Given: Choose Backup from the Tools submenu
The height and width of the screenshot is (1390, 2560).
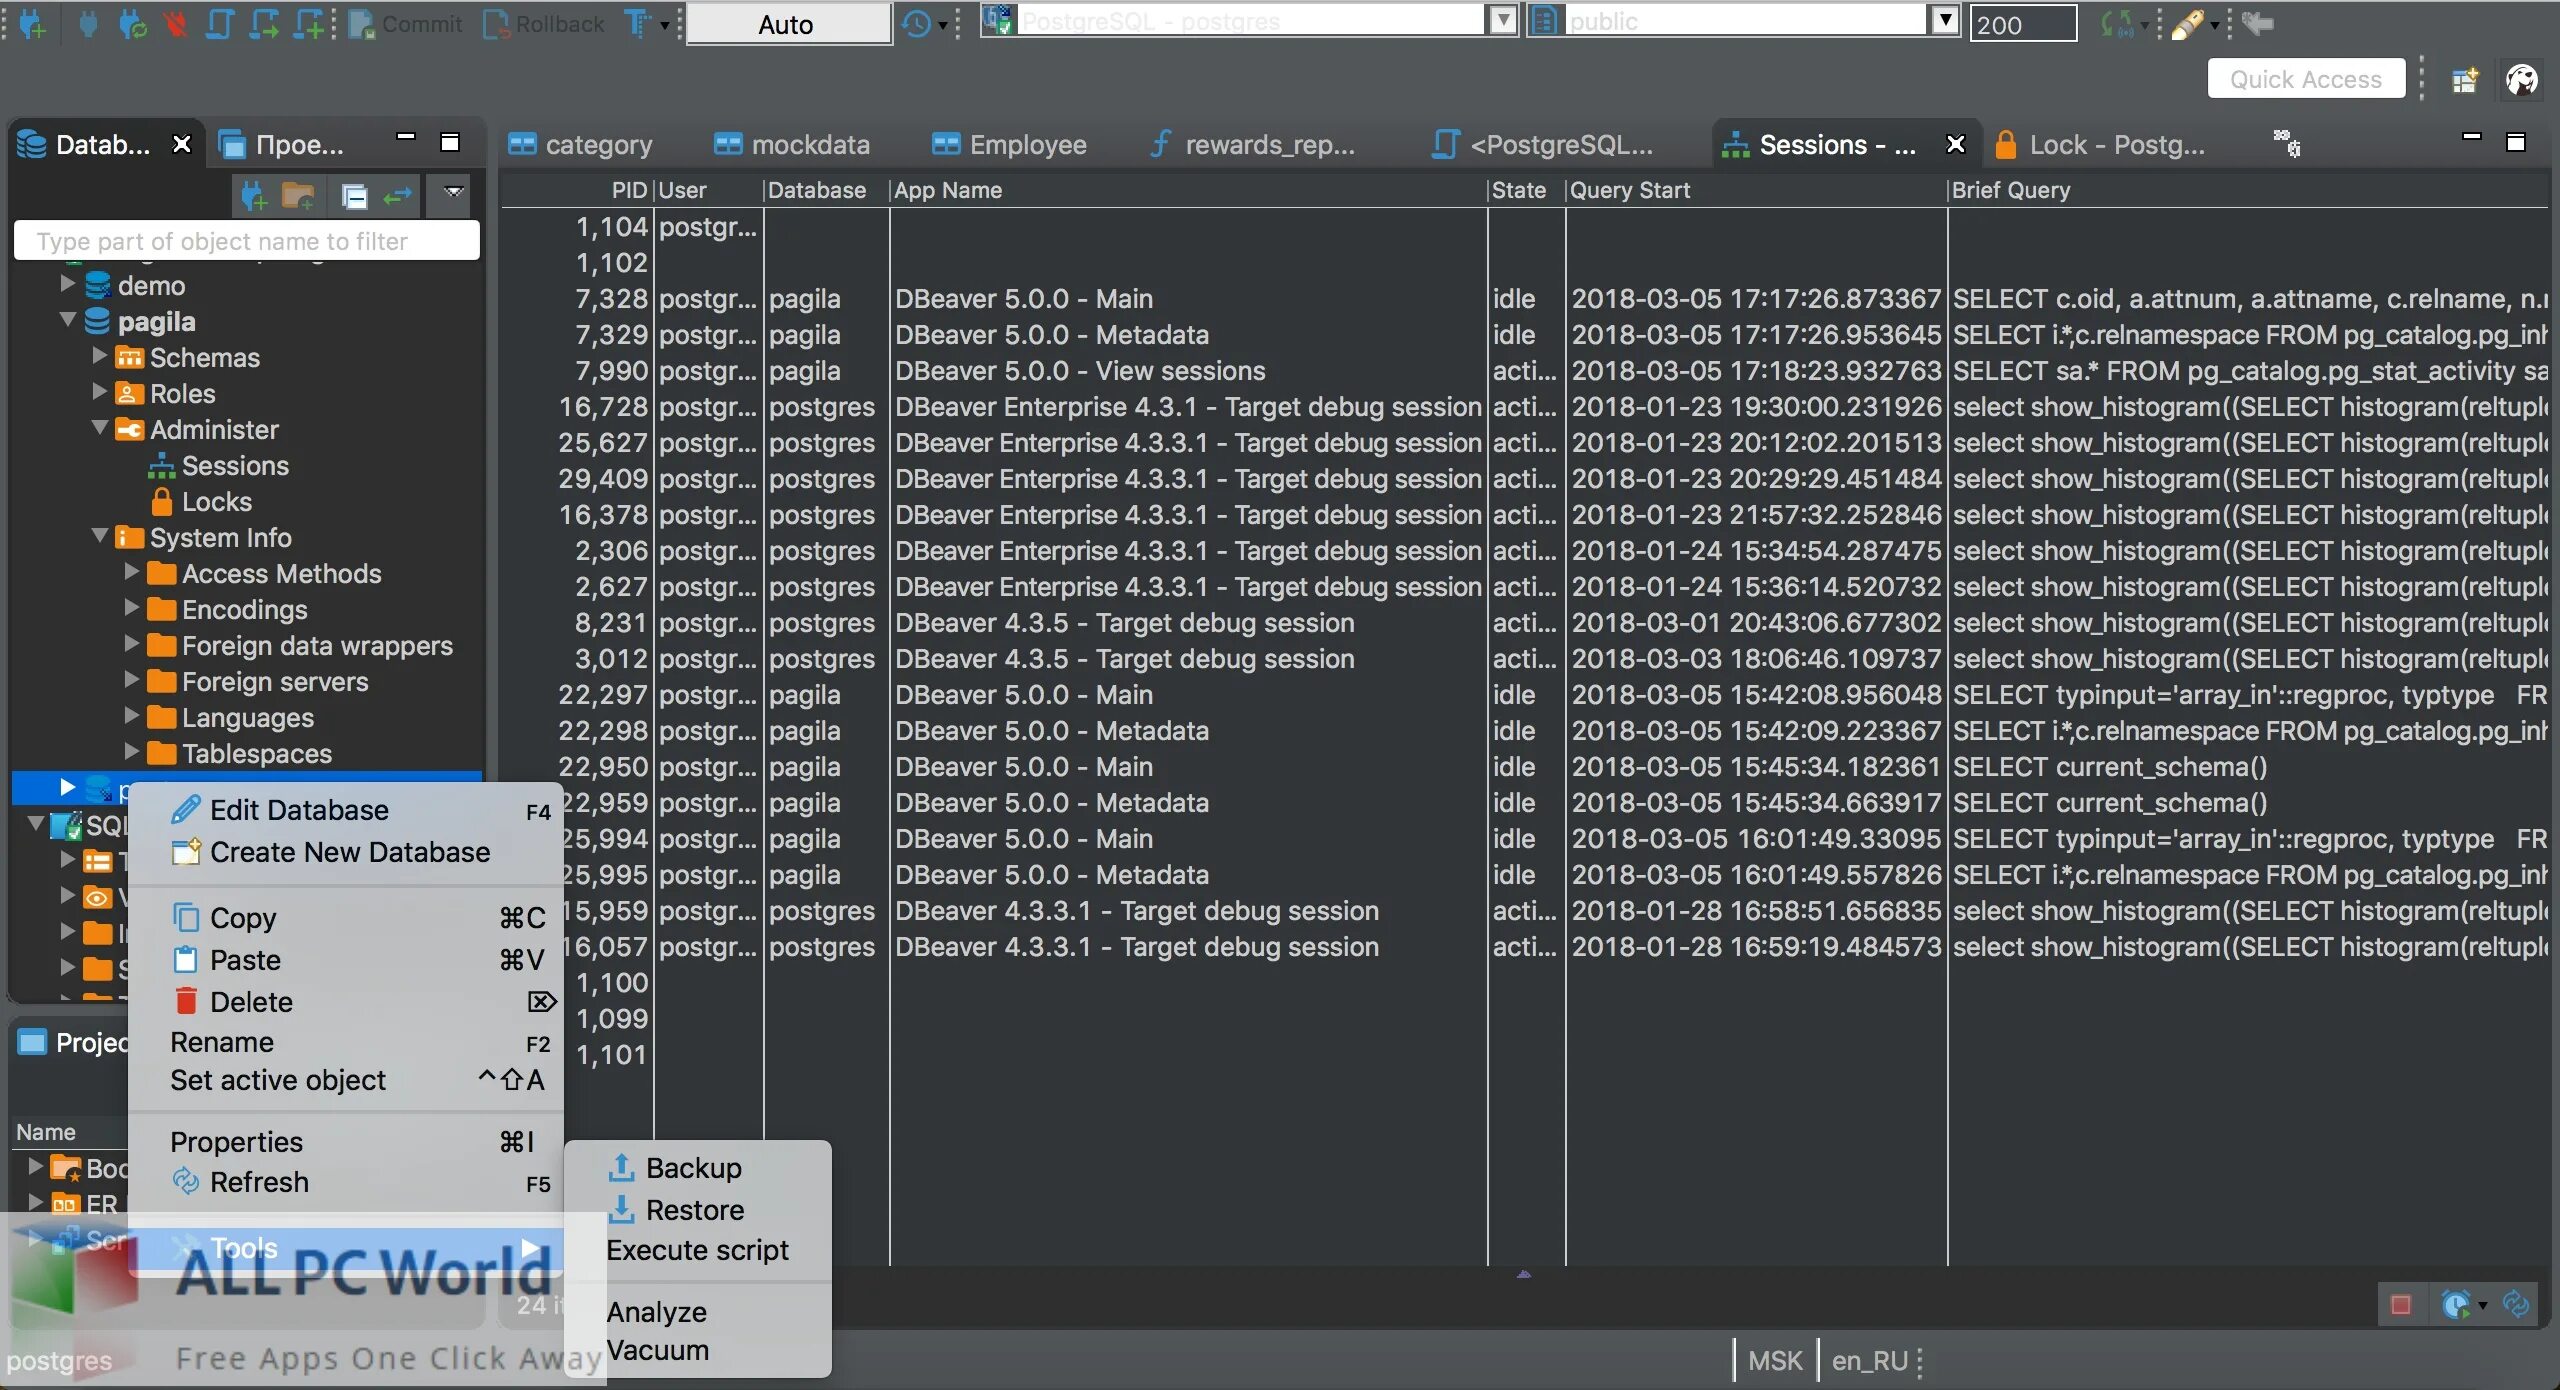Looking at the screenshot, I should point(693,1168).
